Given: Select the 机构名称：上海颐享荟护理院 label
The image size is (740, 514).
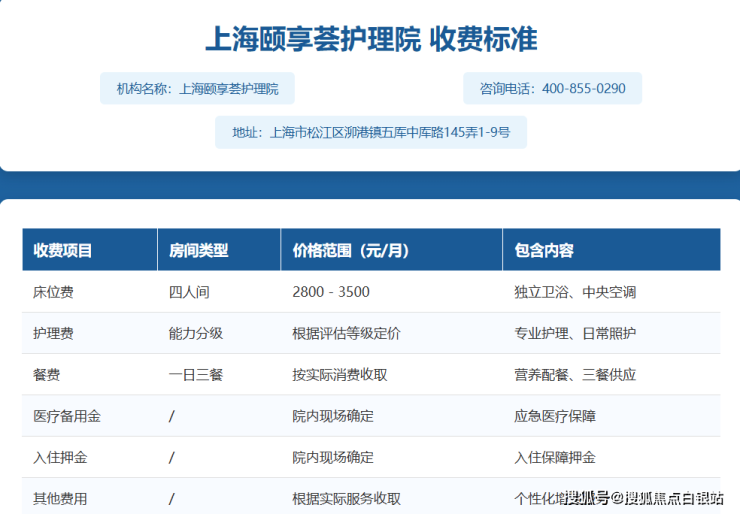Looking at the screenshot, I should [x=197, y=88].
